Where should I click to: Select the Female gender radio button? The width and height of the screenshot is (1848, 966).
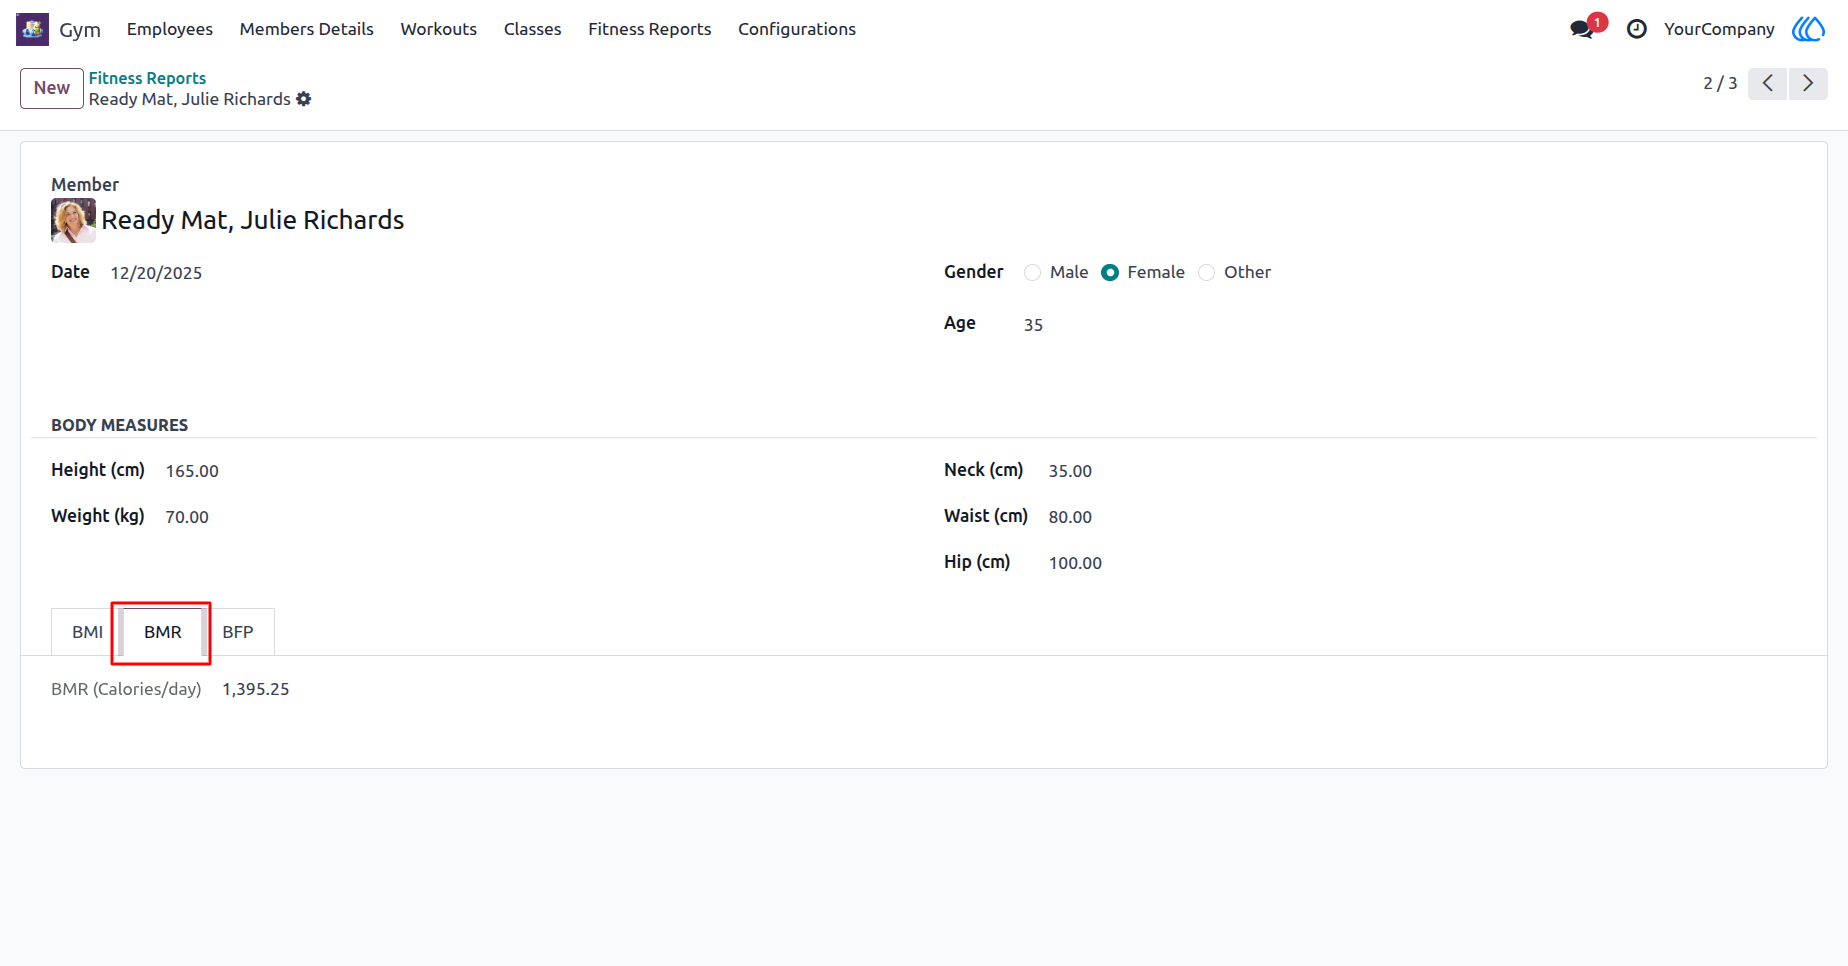pos(1110,273)
